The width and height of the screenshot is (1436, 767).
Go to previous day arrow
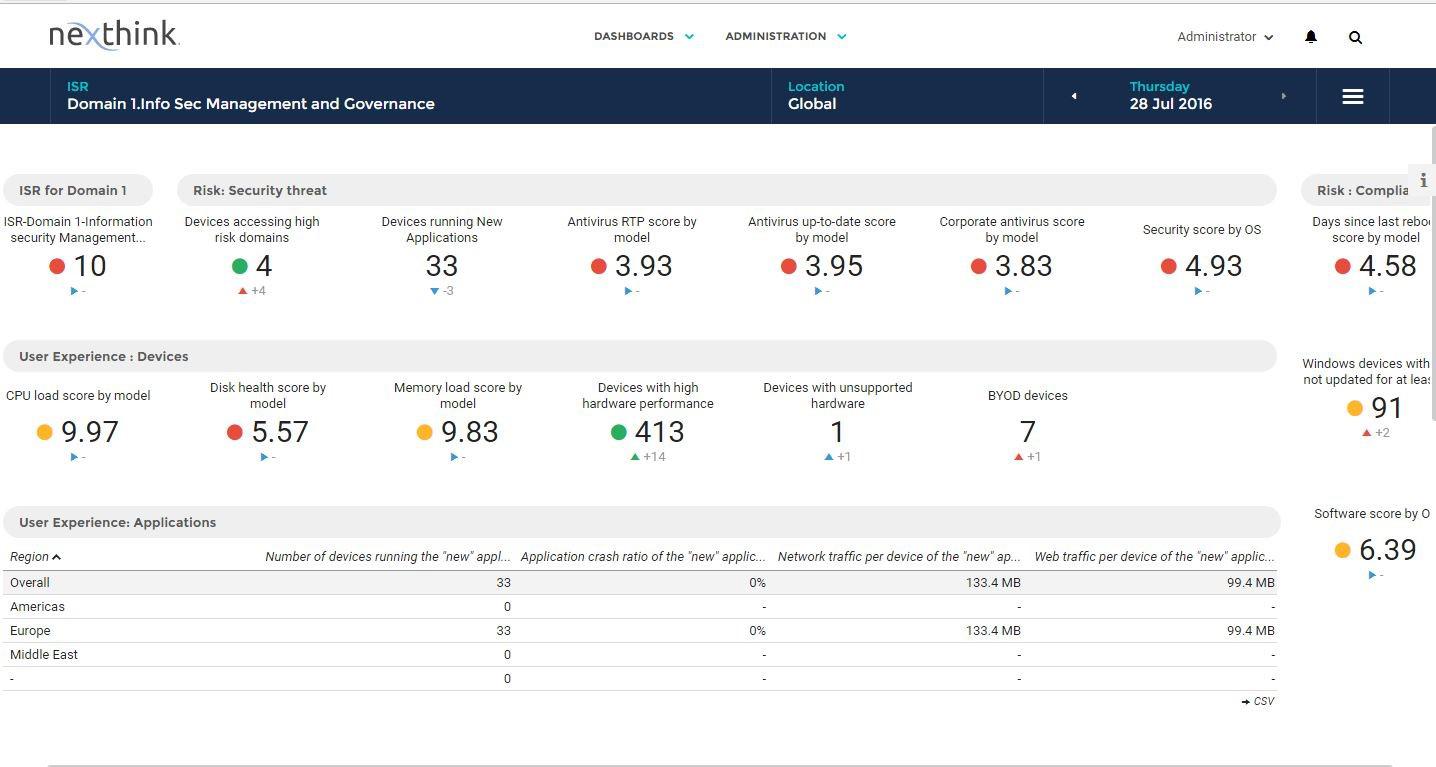click(x=1074, y=96)
